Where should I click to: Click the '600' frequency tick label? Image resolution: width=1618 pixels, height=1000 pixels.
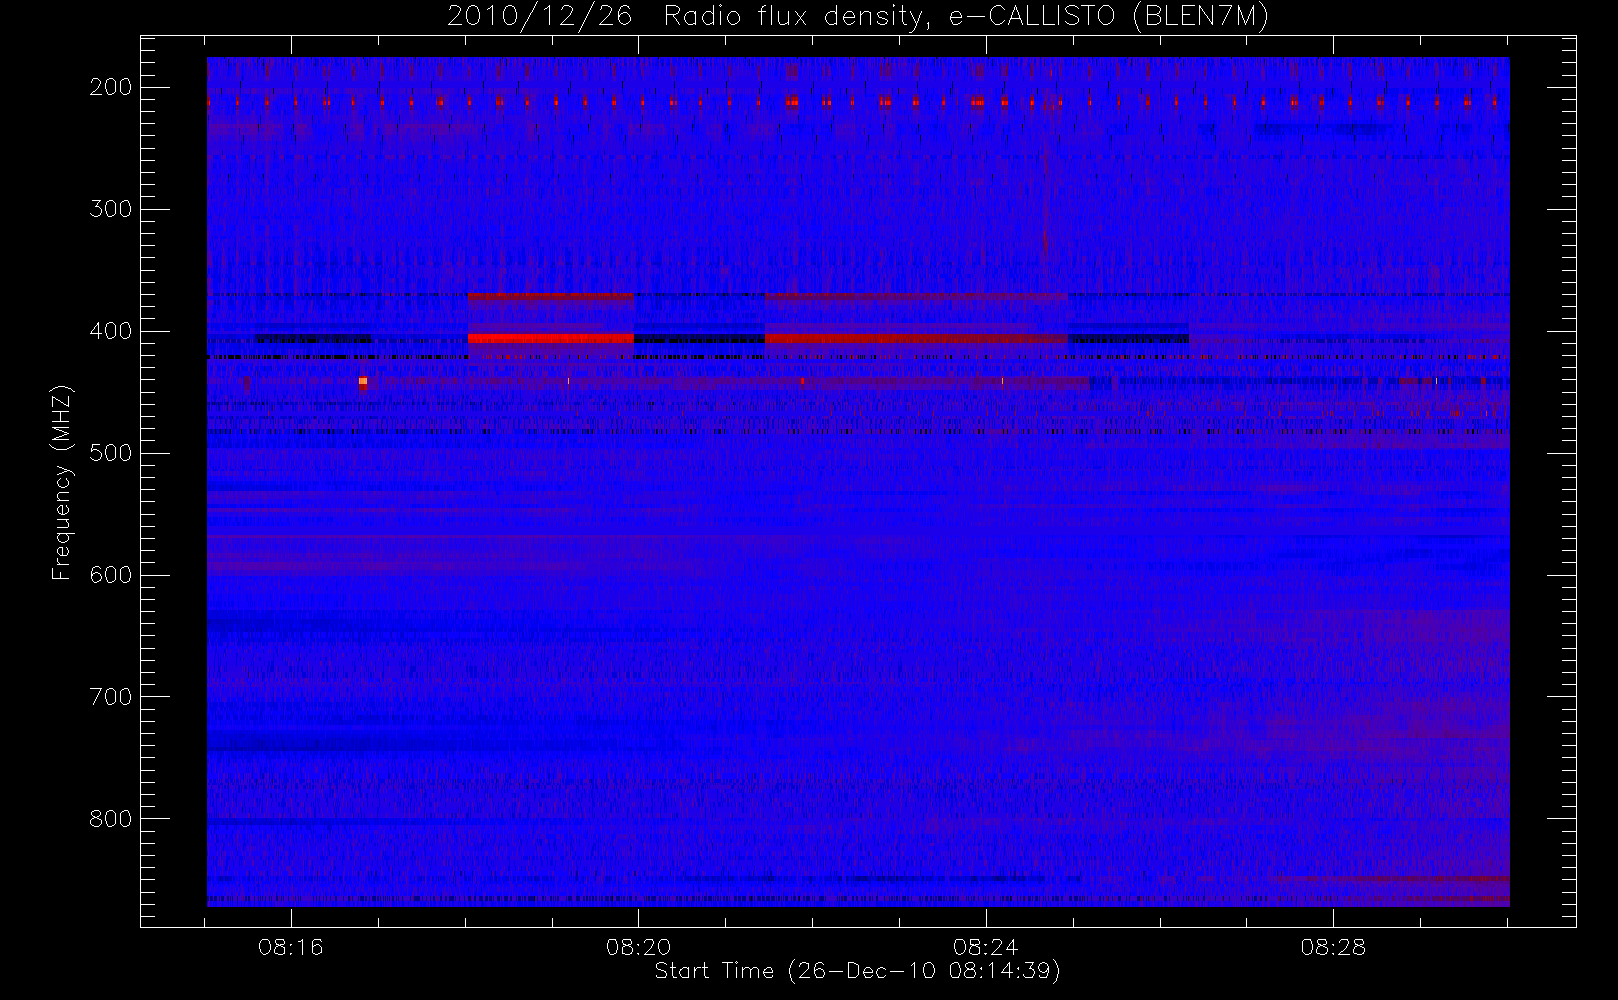[111, 575]
